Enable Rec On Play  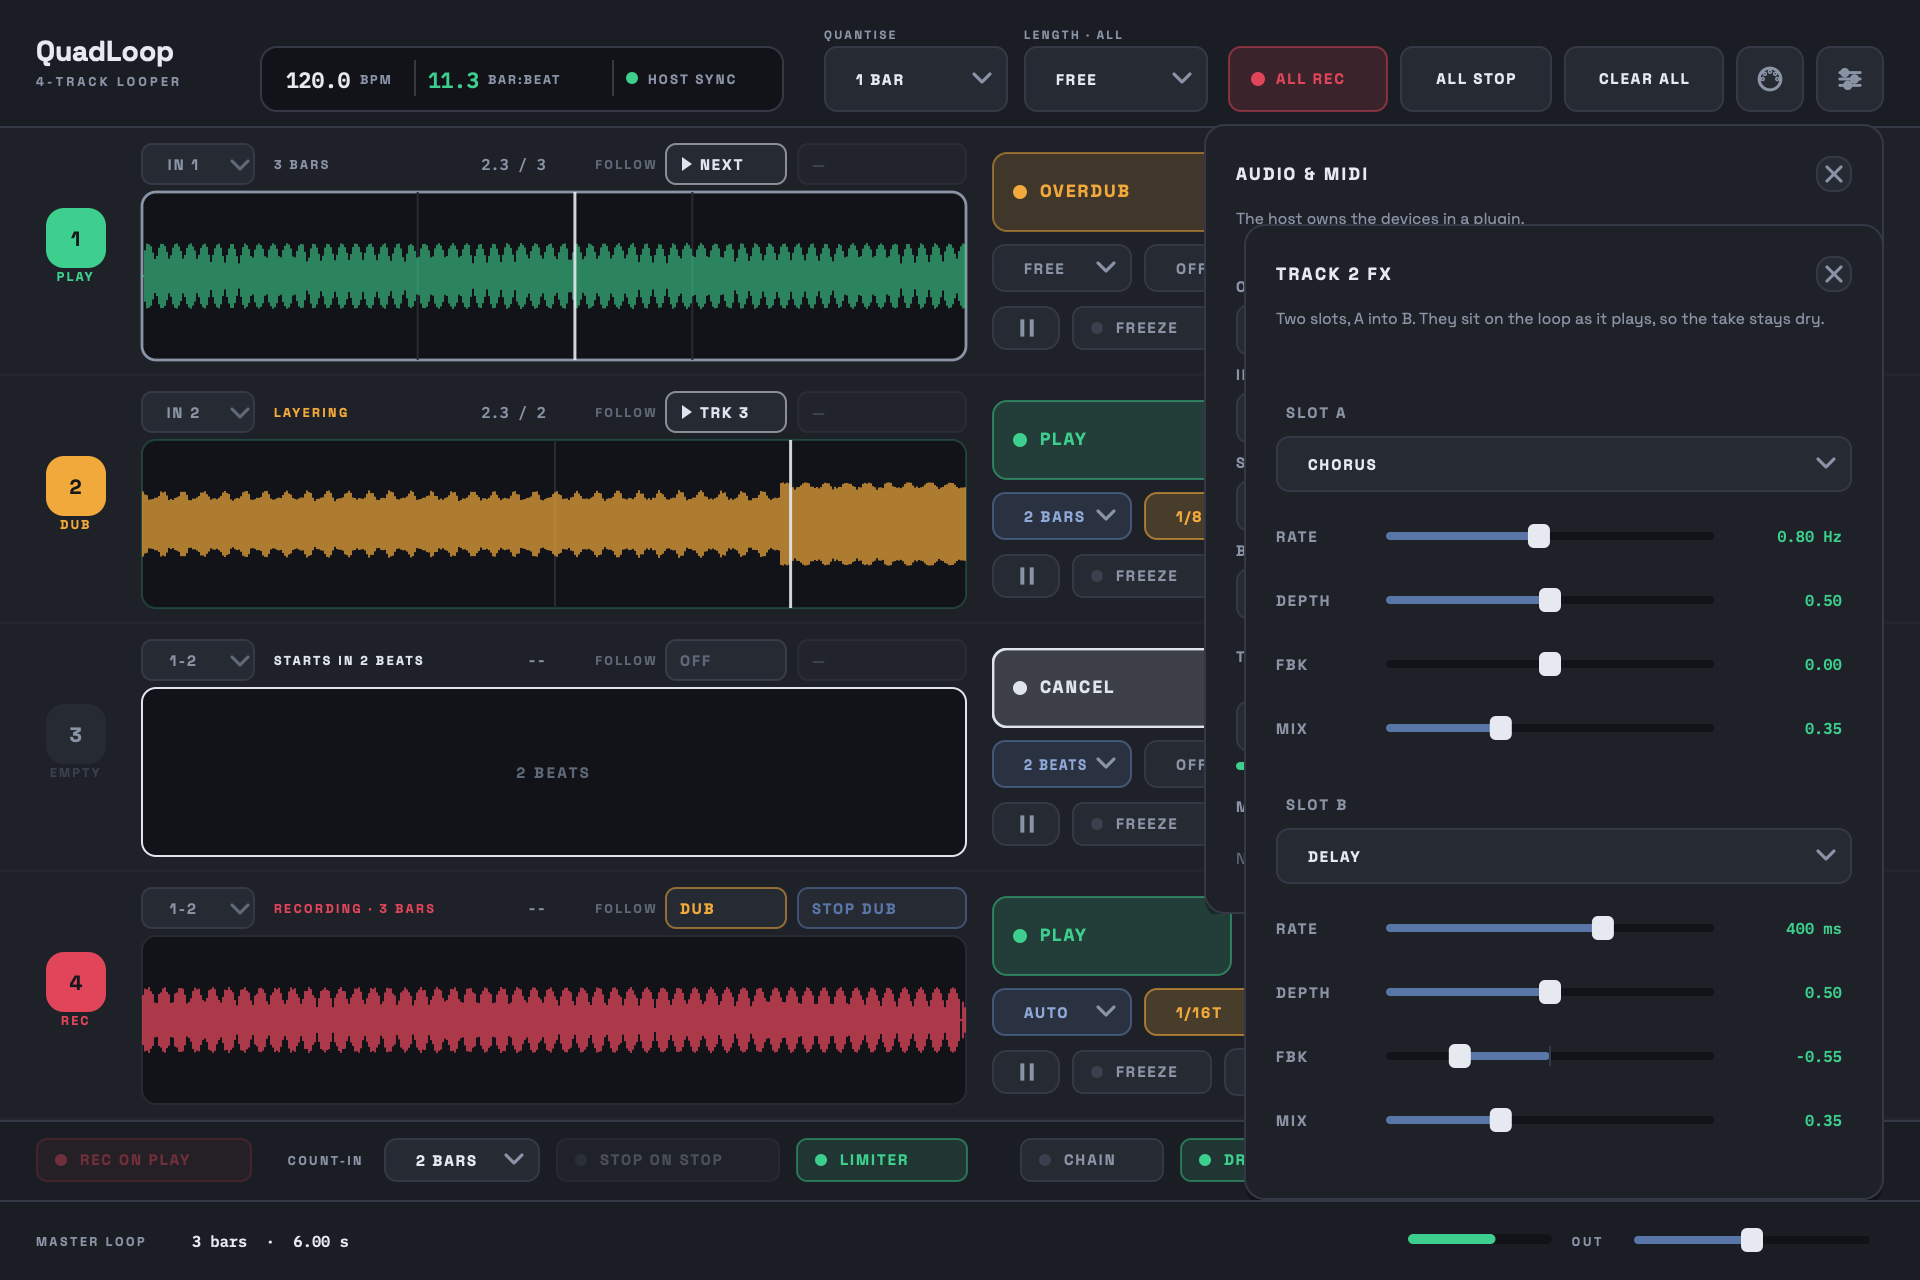(x=144, y=1160)
